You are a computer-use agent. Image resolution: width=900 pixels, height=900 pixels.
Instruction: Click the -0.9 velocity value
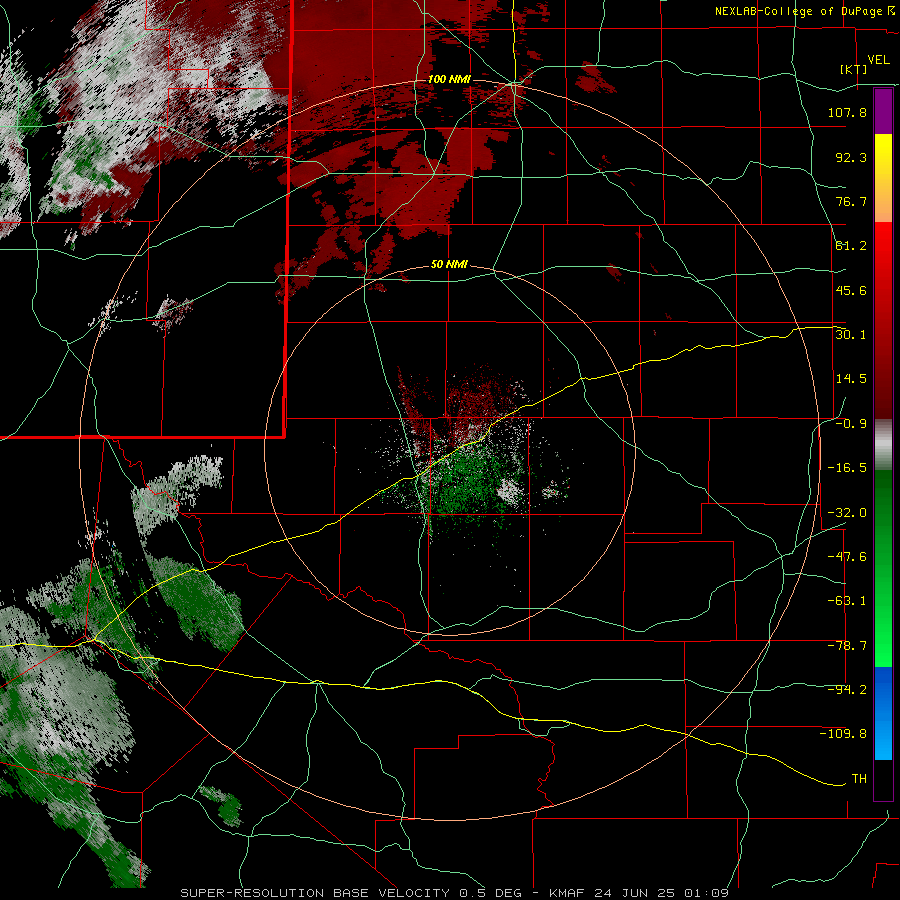851,424
